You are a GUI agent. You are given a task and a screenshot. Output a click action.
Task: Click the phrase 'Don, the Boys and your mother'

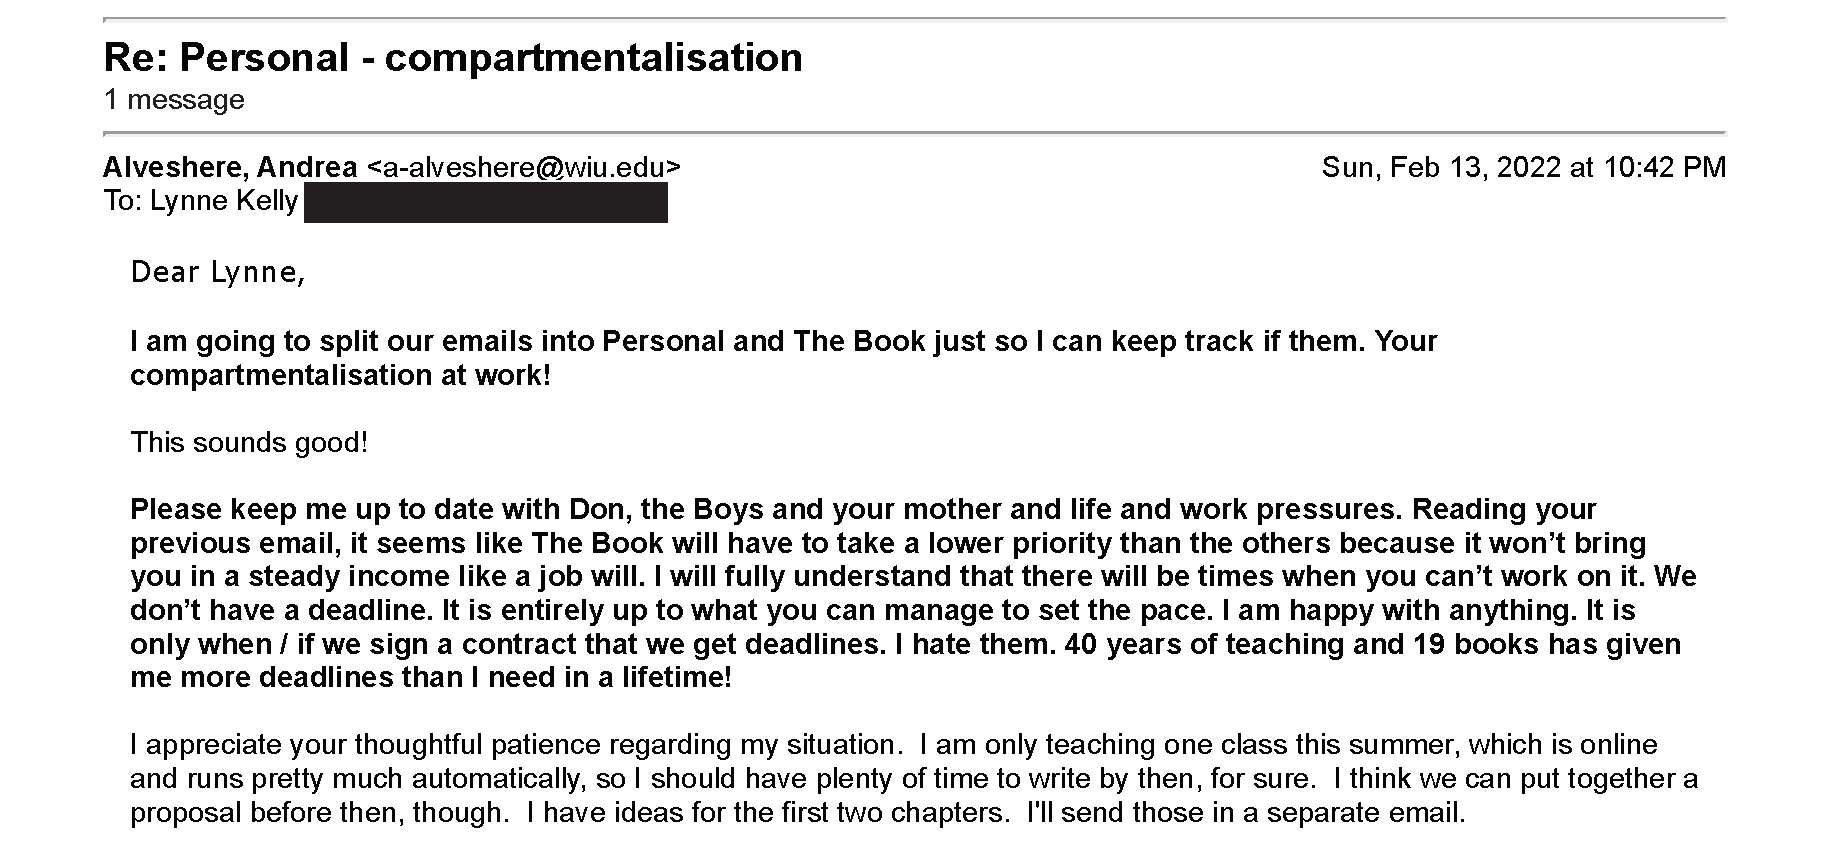785,510
